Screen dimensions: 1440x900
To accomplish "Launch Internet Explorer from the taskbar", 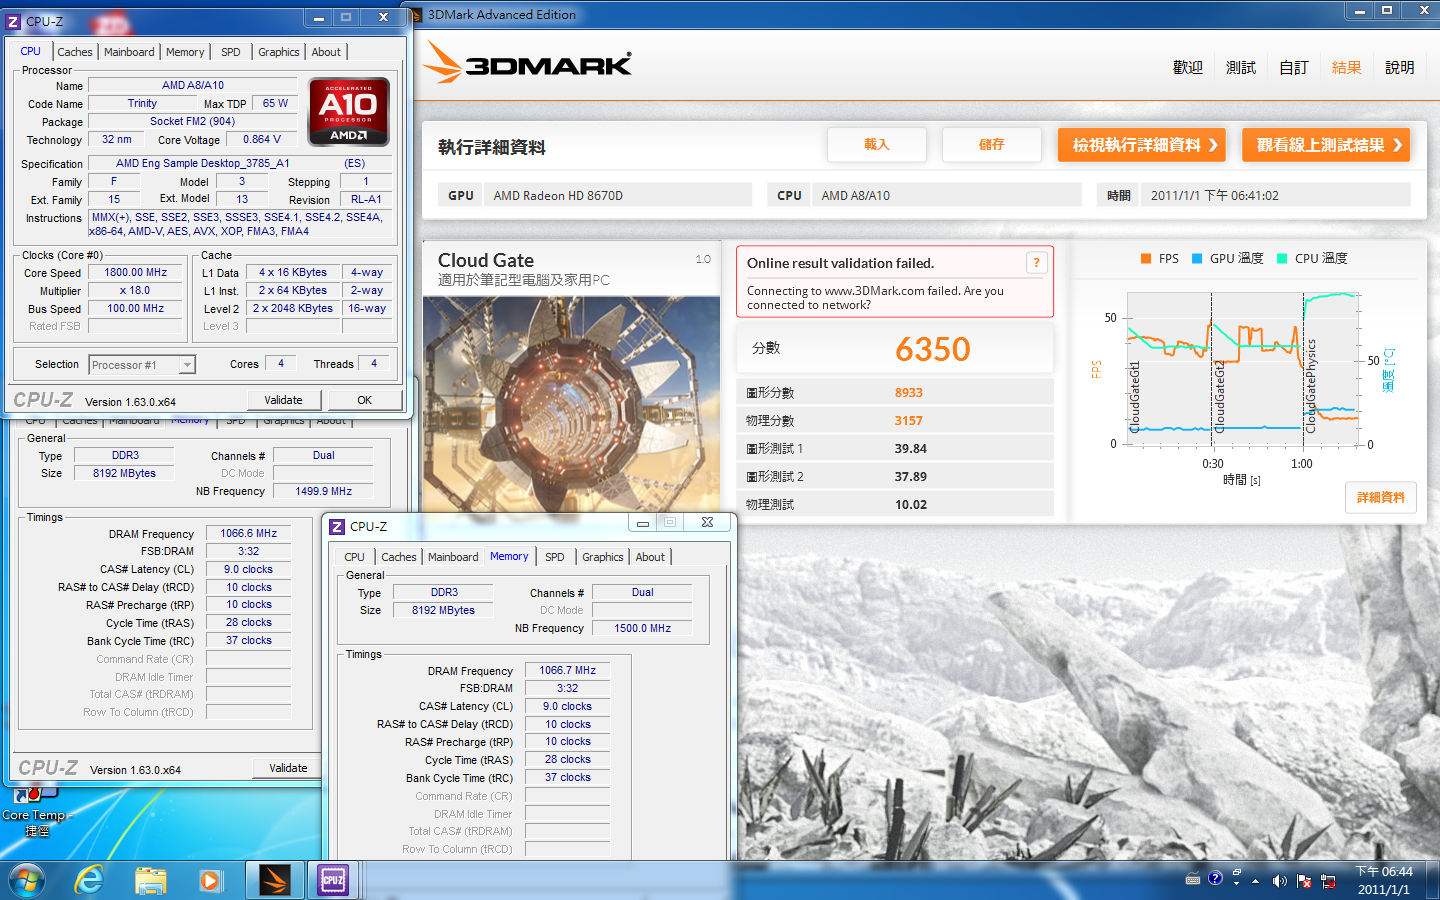I will pyautogui.click(x=89, y=880).
